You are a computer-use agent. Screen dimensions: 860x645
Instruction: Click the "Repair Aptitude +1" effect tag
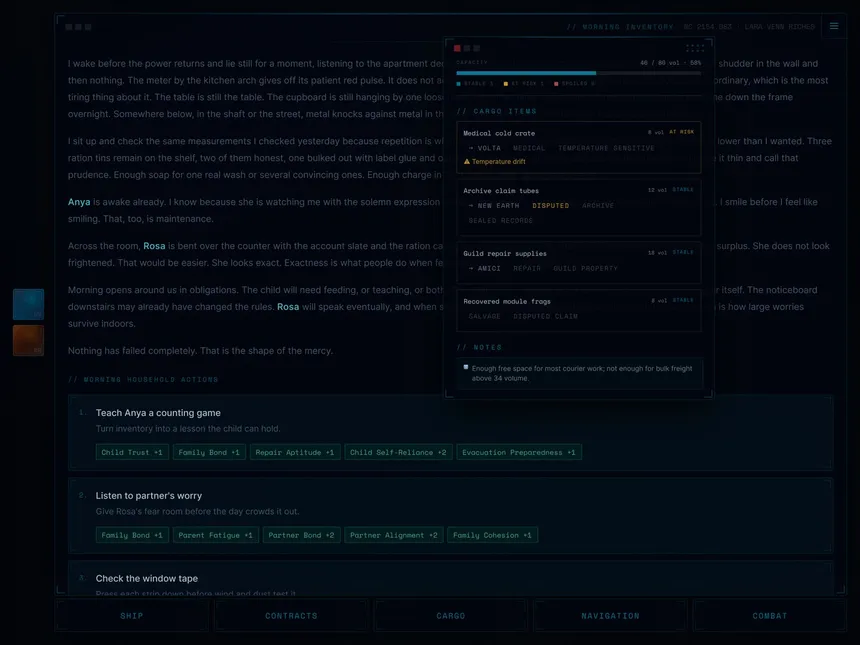295,452
